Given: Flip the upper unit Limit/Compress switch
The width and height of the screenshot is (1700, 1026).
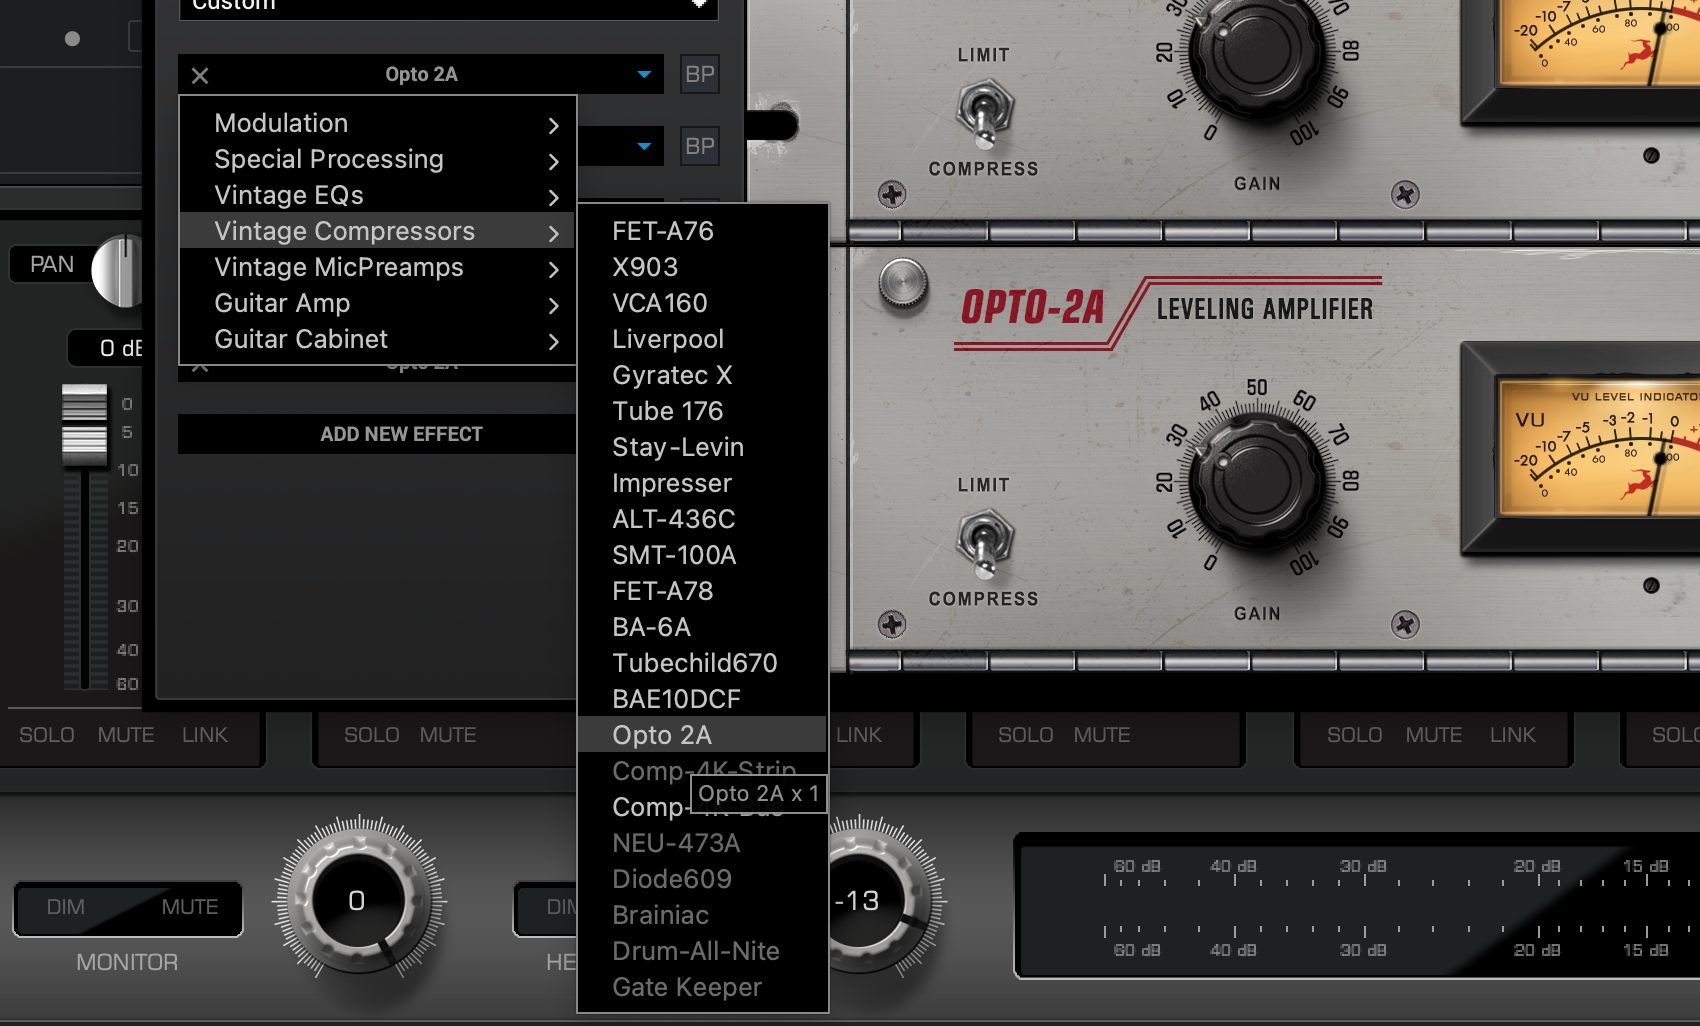Looking at the screenshot, I should tap(985, 112).
